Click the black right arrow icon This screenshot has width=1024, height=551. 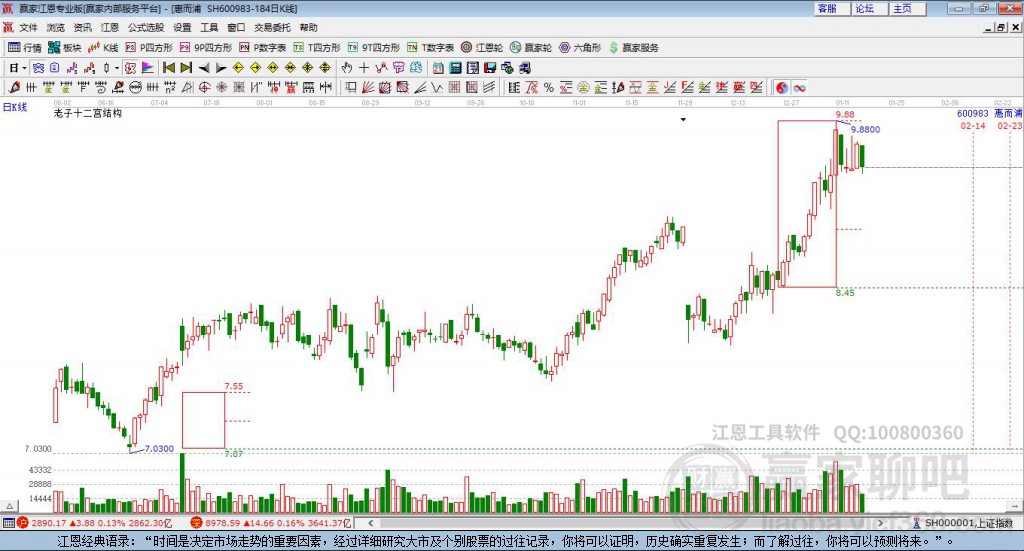point(221,67)
